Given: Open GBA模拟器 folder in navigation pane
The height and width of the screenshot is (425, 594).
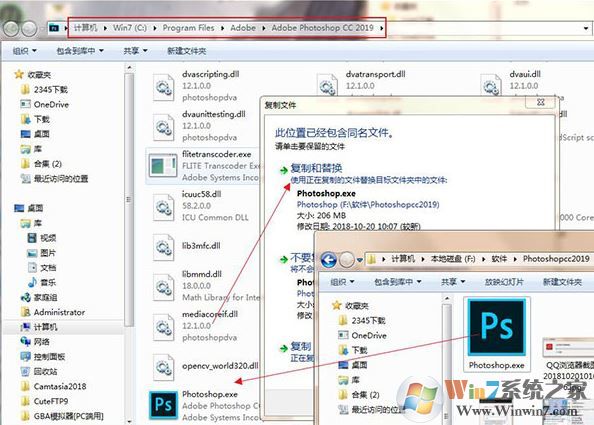Looking at the screenshot, I should pos(62,416).
